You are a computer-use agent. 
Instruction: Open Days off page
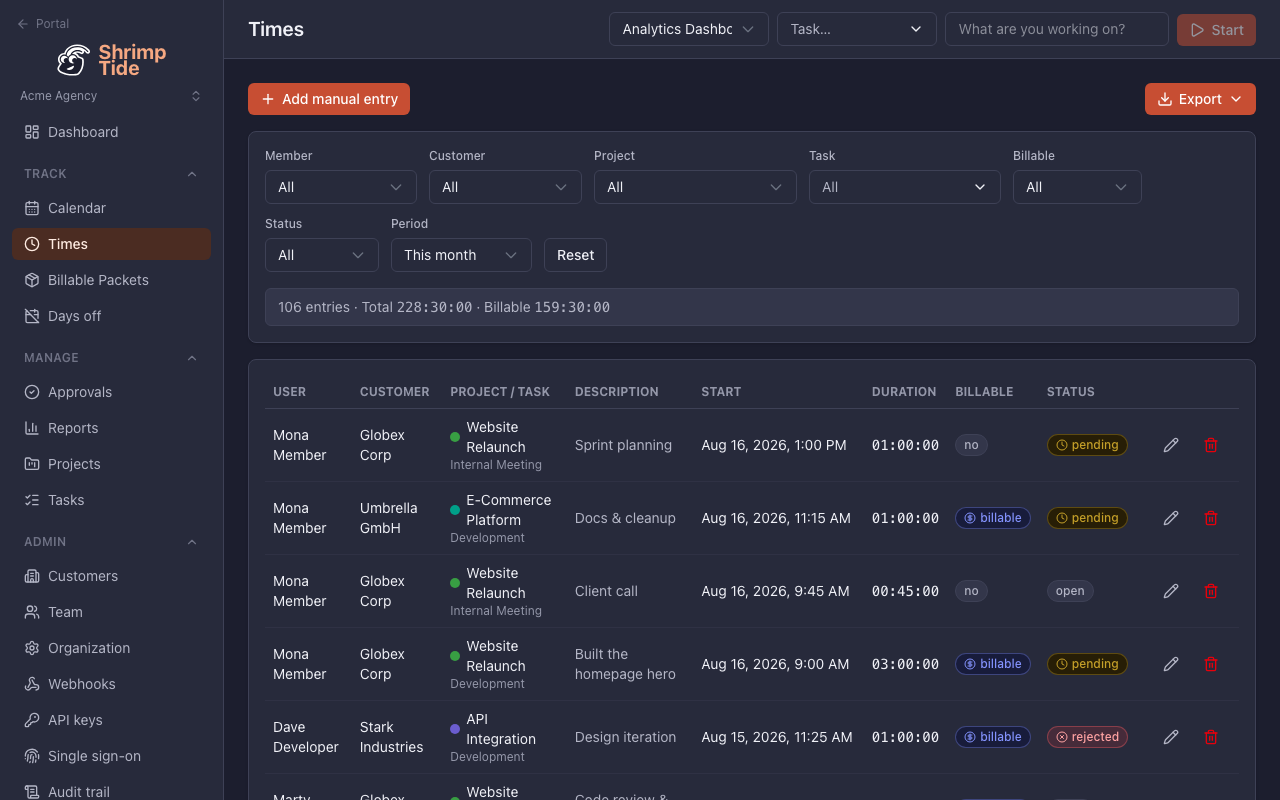tap(111, 316)
